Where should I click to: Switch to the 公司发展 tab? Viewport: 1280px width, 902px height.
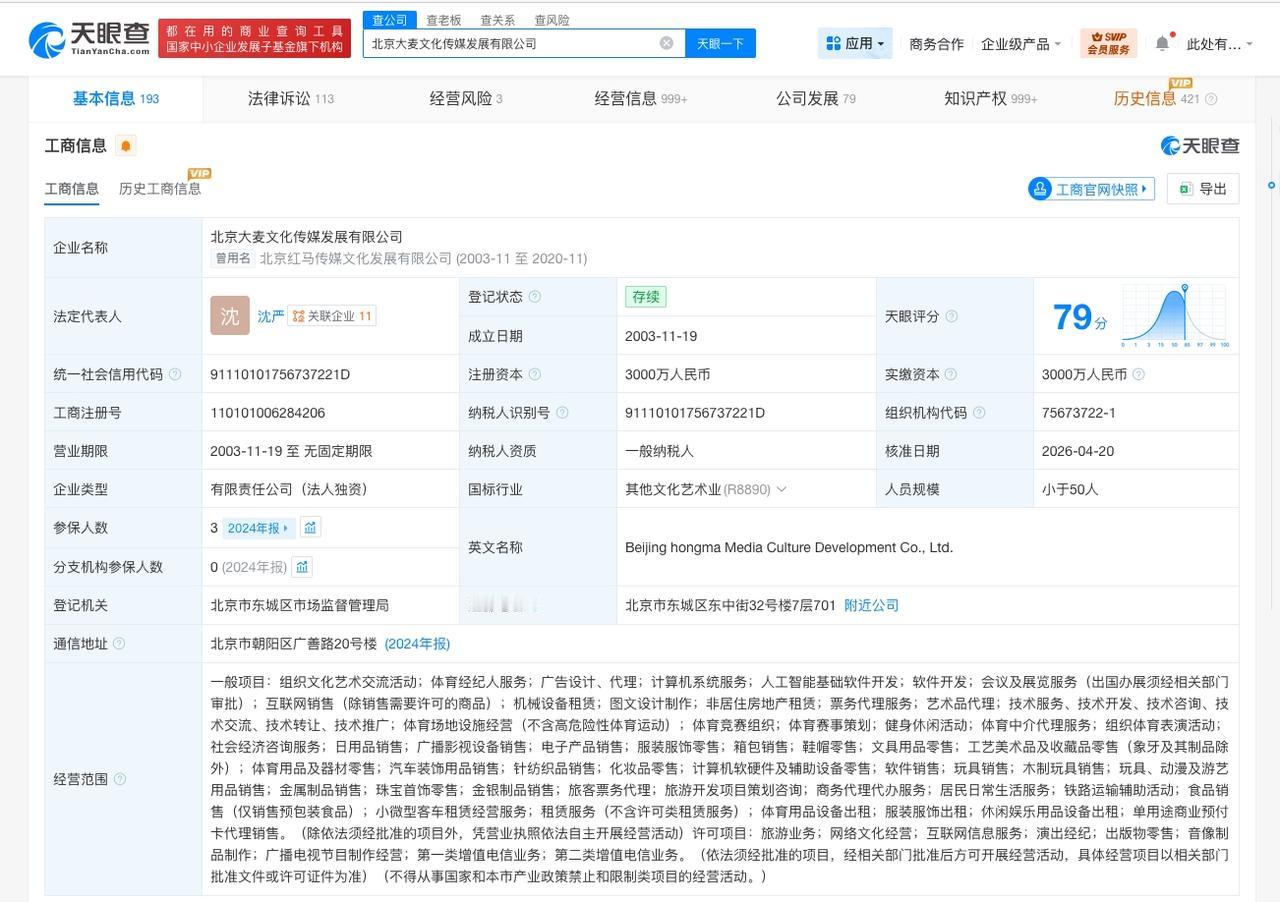pos(816,98)
